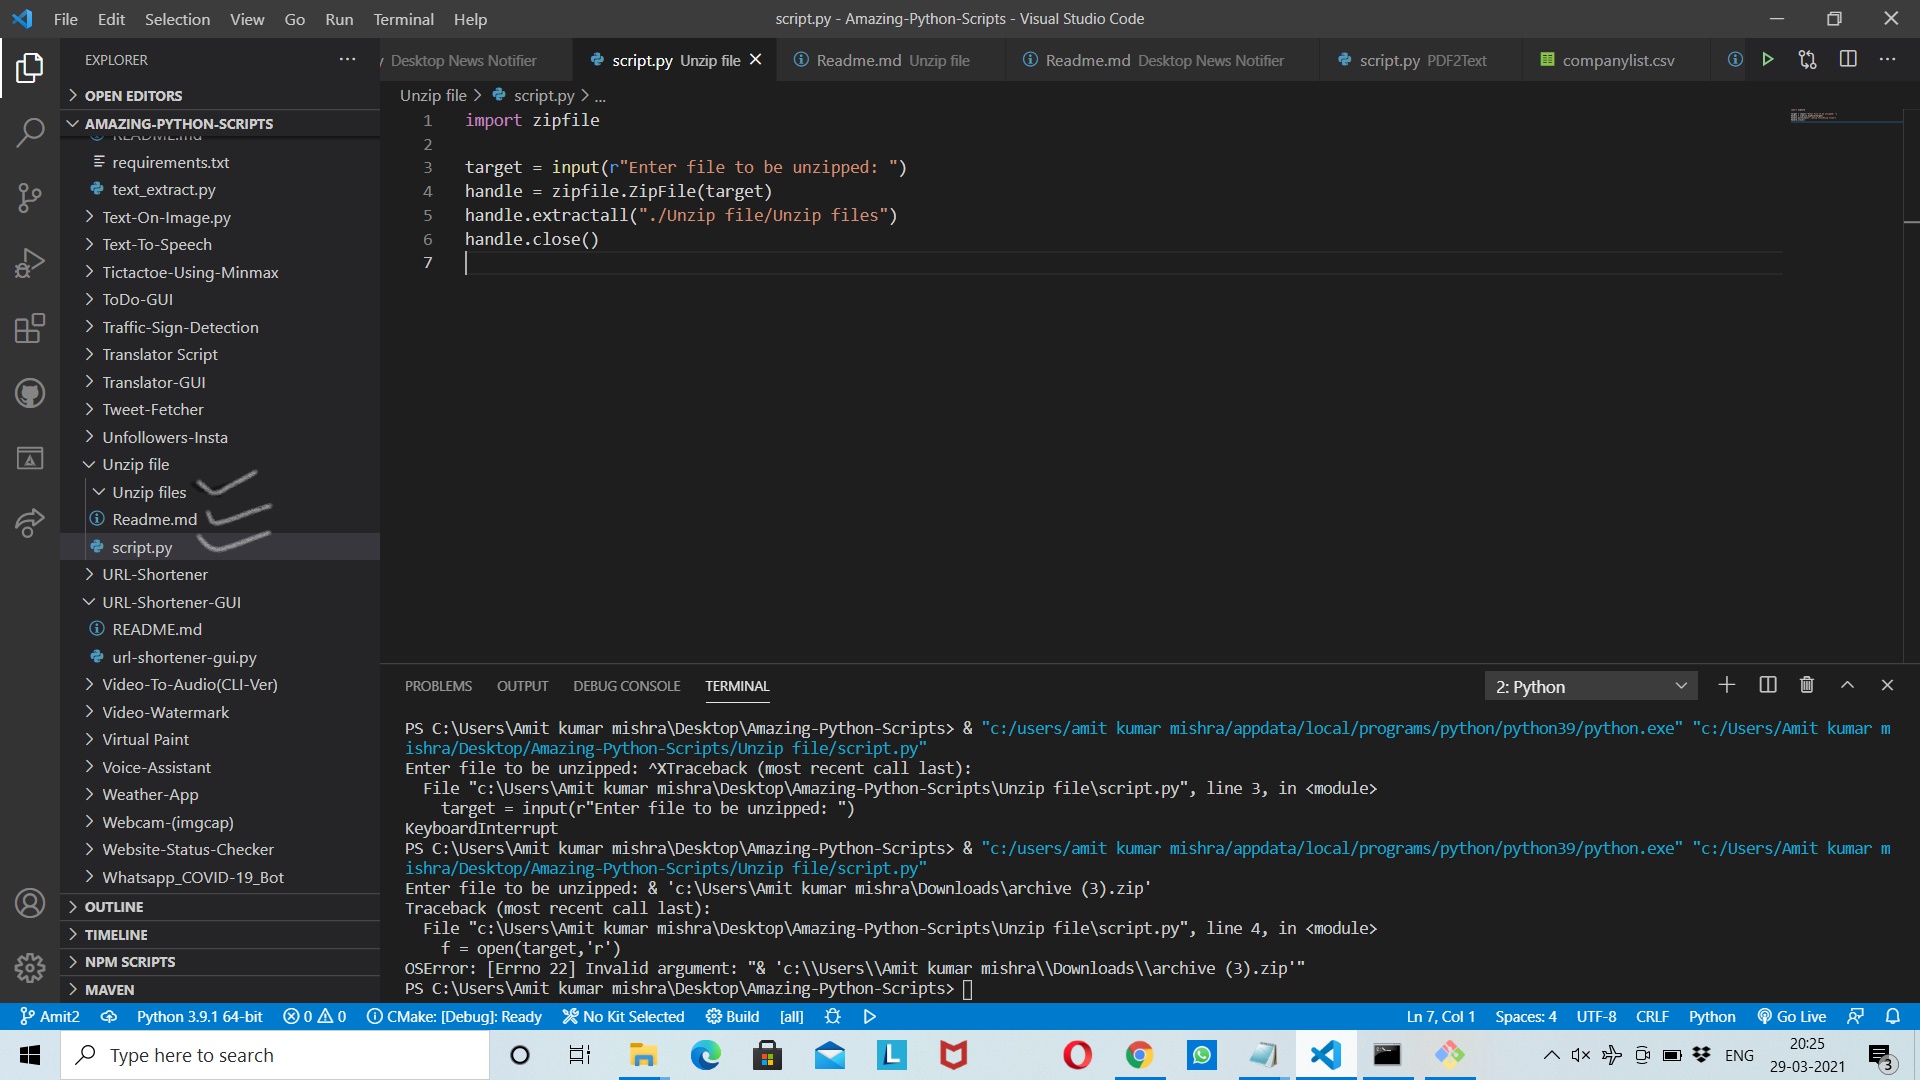Click Go Live in status bar
The image size is (1920, 1080).
click(x=1792, y=1016)
